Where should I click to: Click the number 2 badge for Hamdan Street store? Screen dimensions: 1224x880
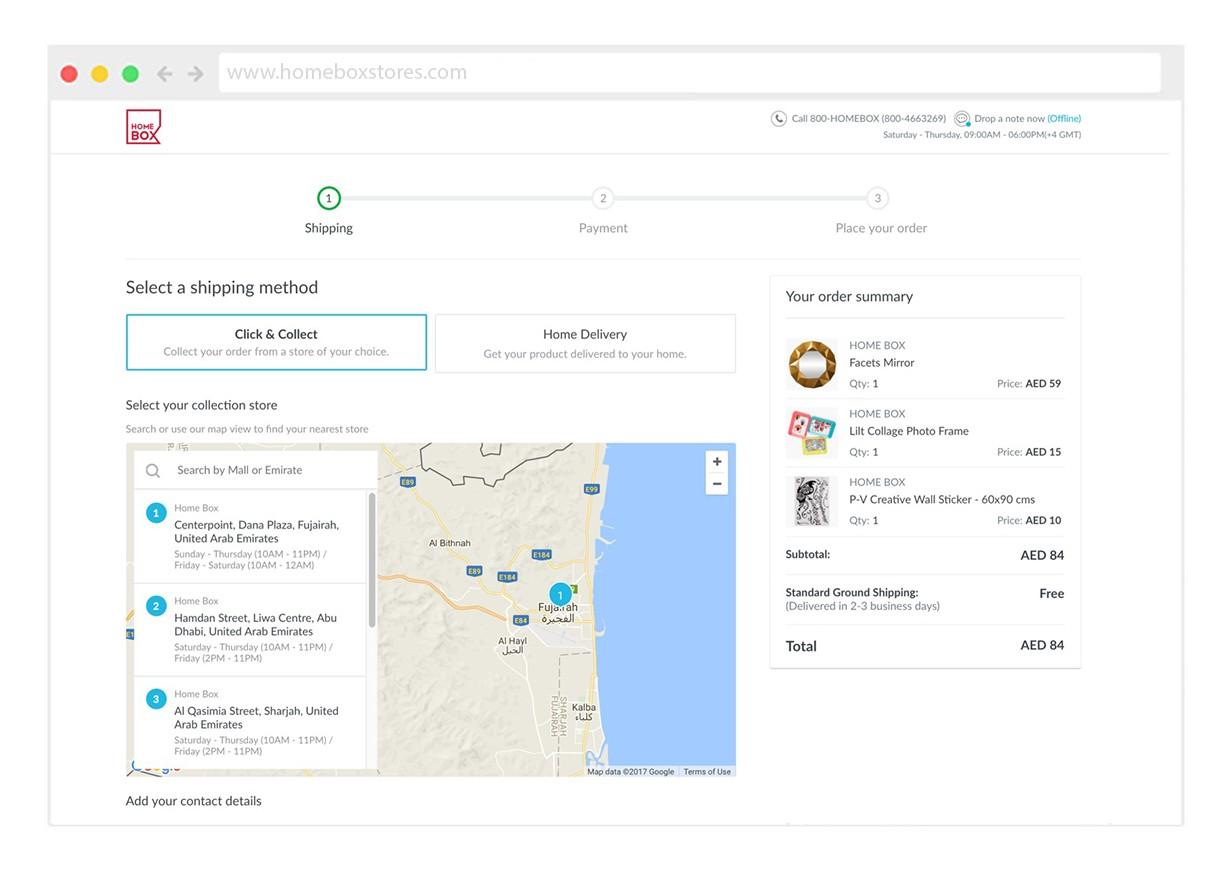click(x=156, y=606)
